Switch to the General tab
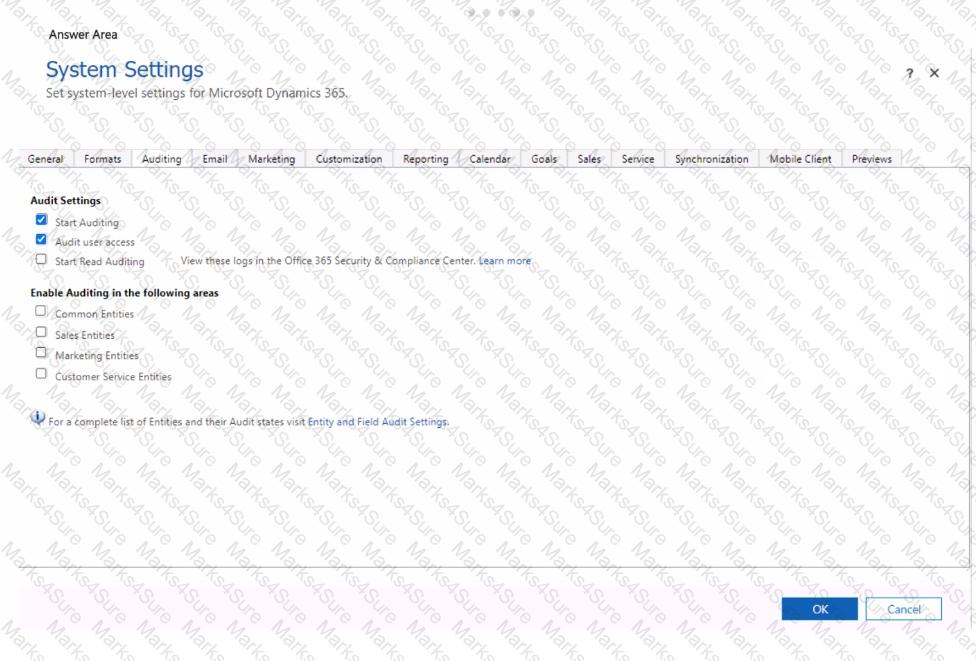Image resolution: width=976 pixels, height=661 pixels. [45, 159]
